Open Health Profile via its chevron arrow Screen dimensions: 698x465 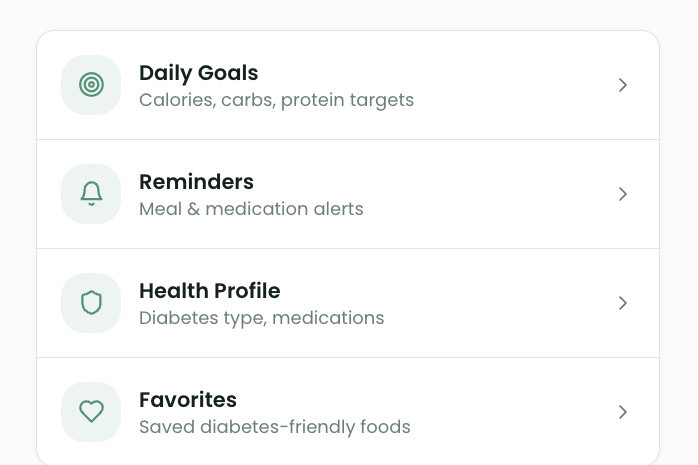(x=623, y=303)
